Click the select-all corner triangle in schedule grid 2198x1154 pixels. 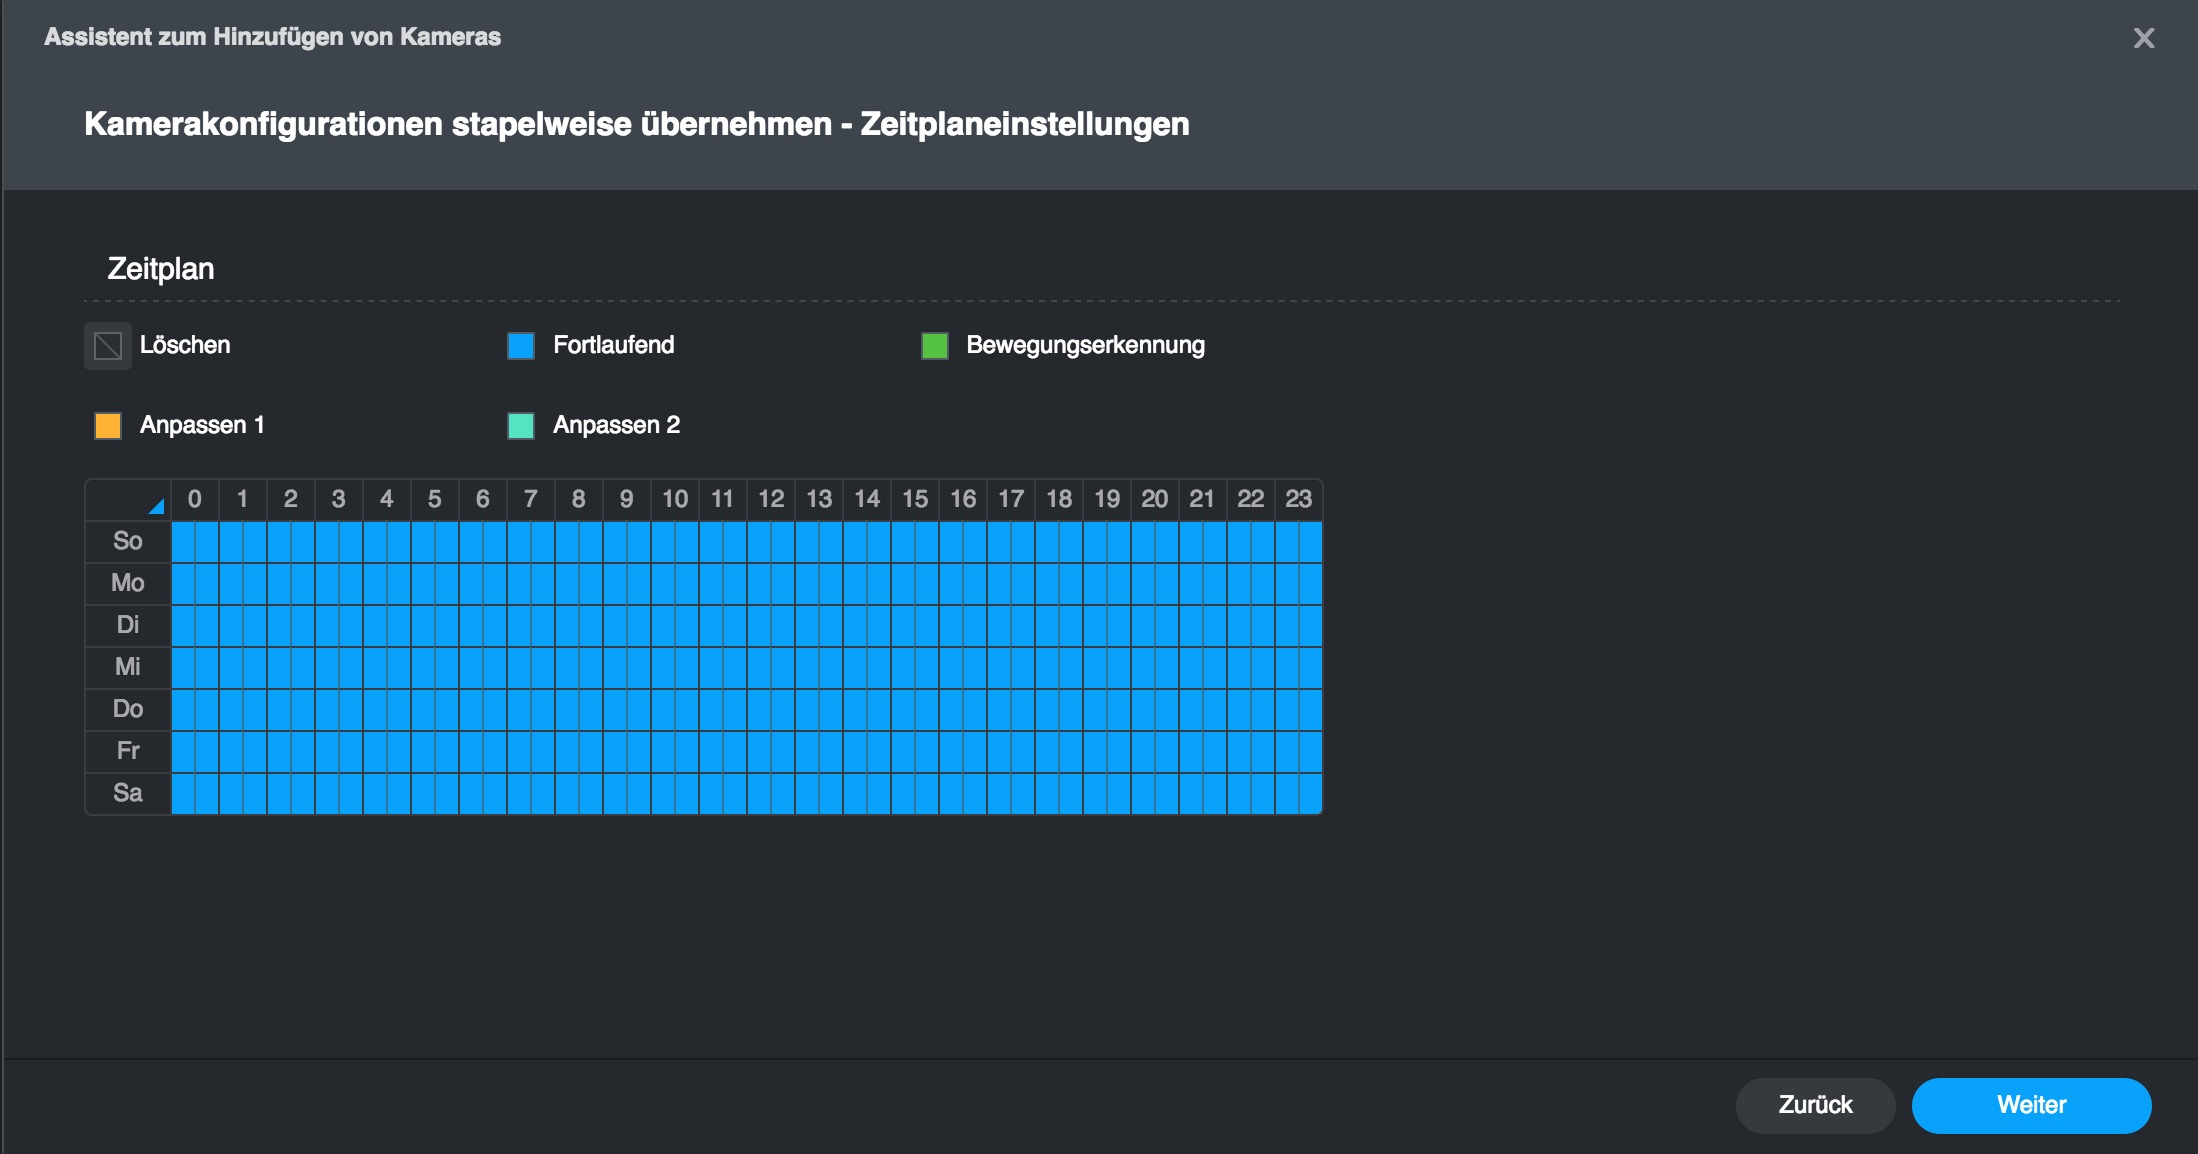pos(155,505)
